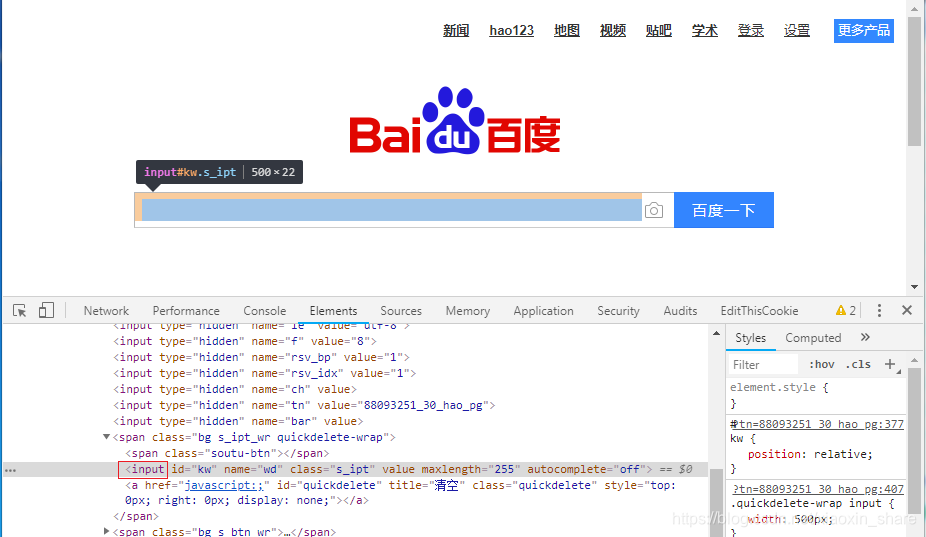Select hidden input name="rsv_idx" row

coord(265,373)
